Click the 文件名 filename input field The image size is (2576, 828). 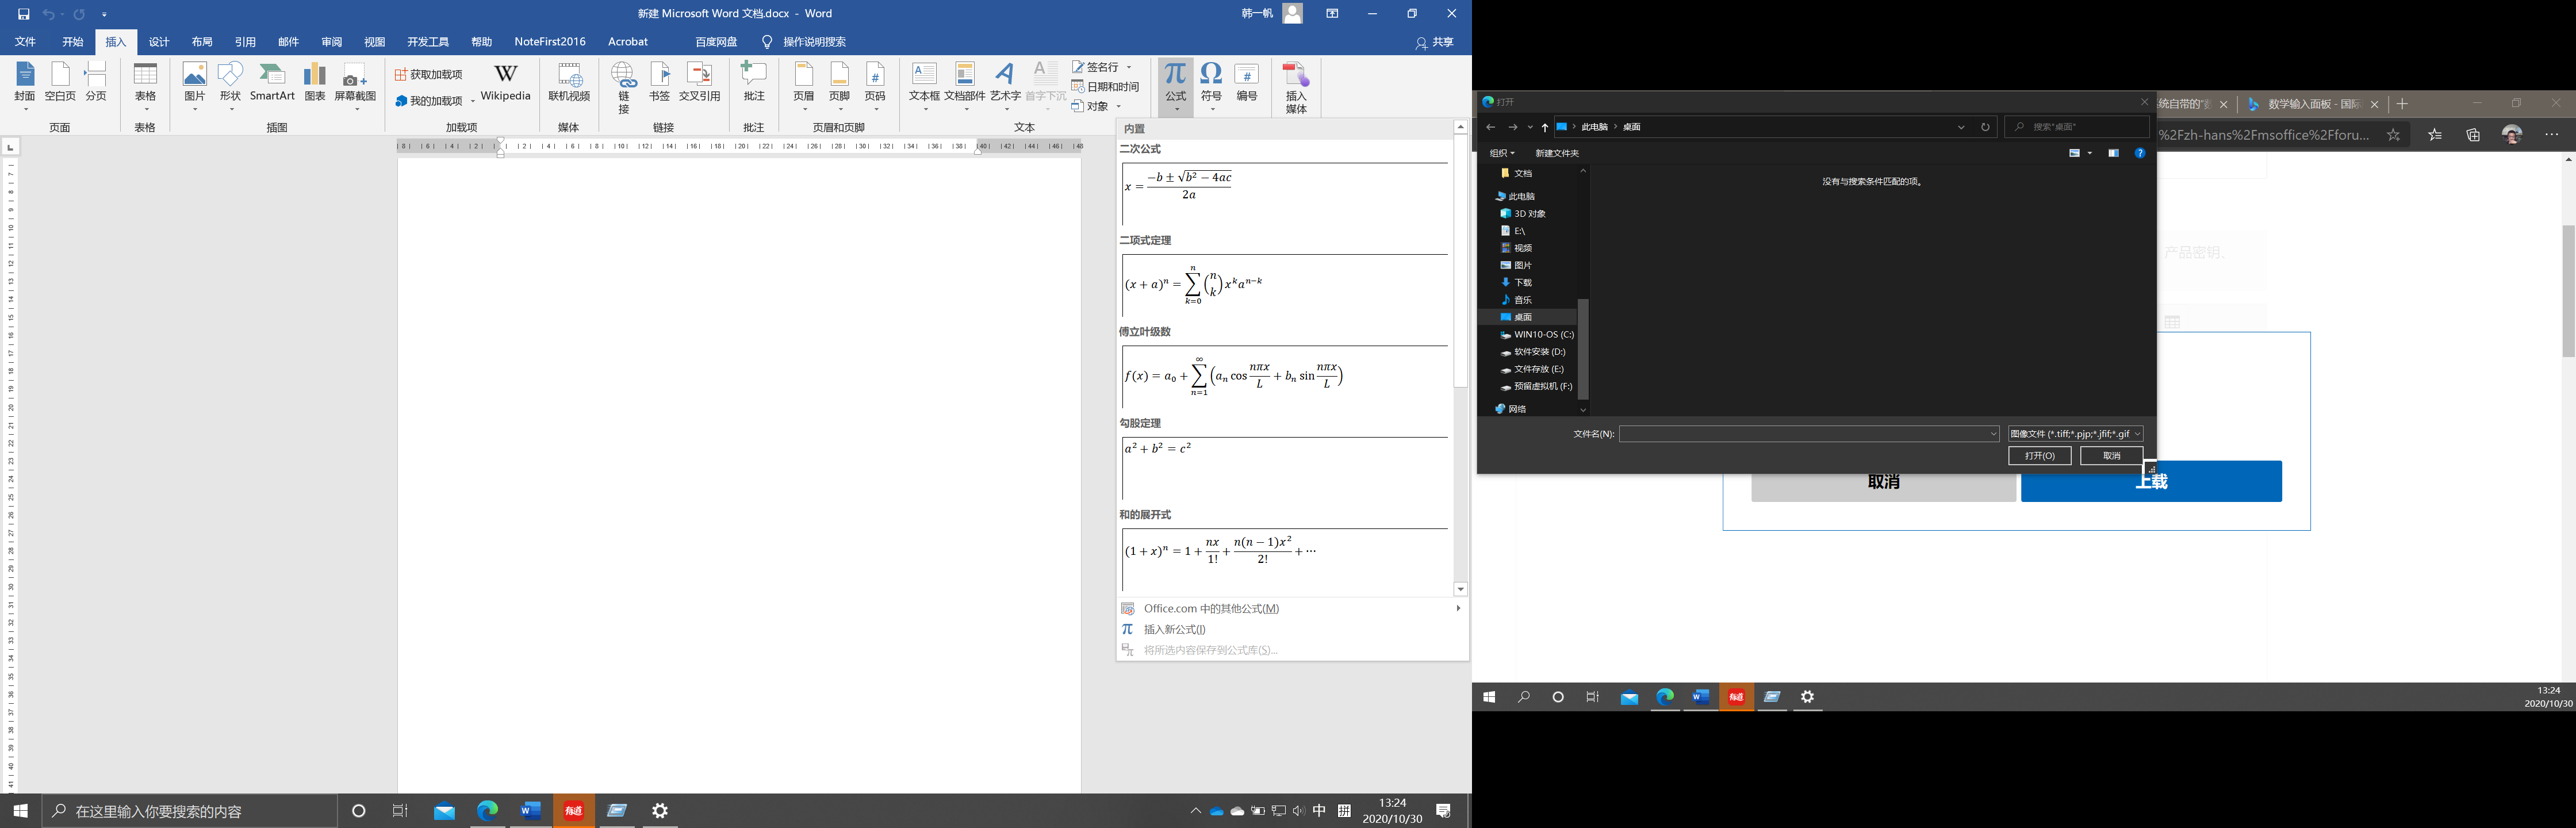(x=1805, y=434)
